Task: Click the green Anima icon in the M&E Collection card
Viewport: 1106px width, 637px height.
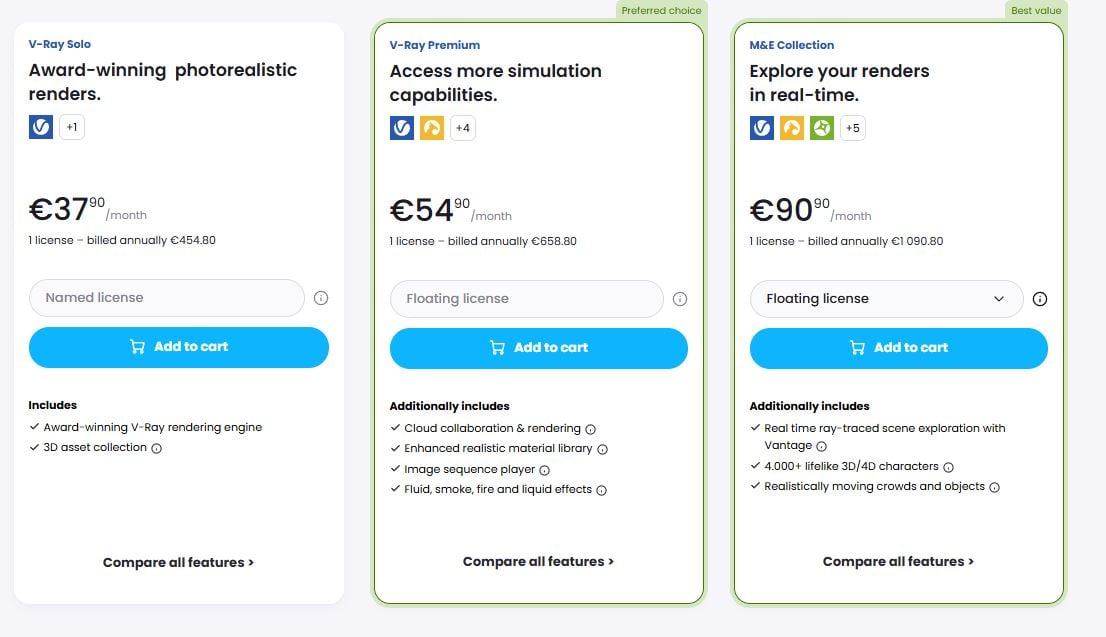Action: coord(821,128)
